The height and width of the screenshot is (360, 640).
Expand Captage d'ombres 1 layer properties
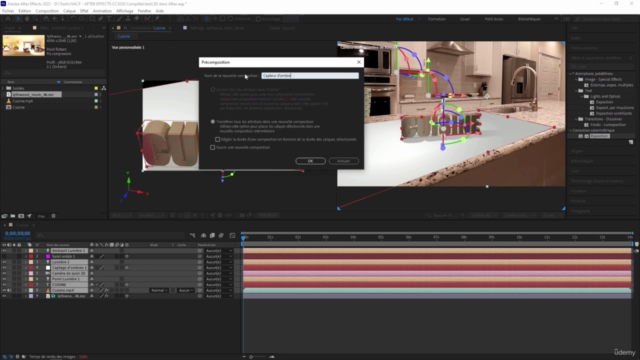coord(25,268)
